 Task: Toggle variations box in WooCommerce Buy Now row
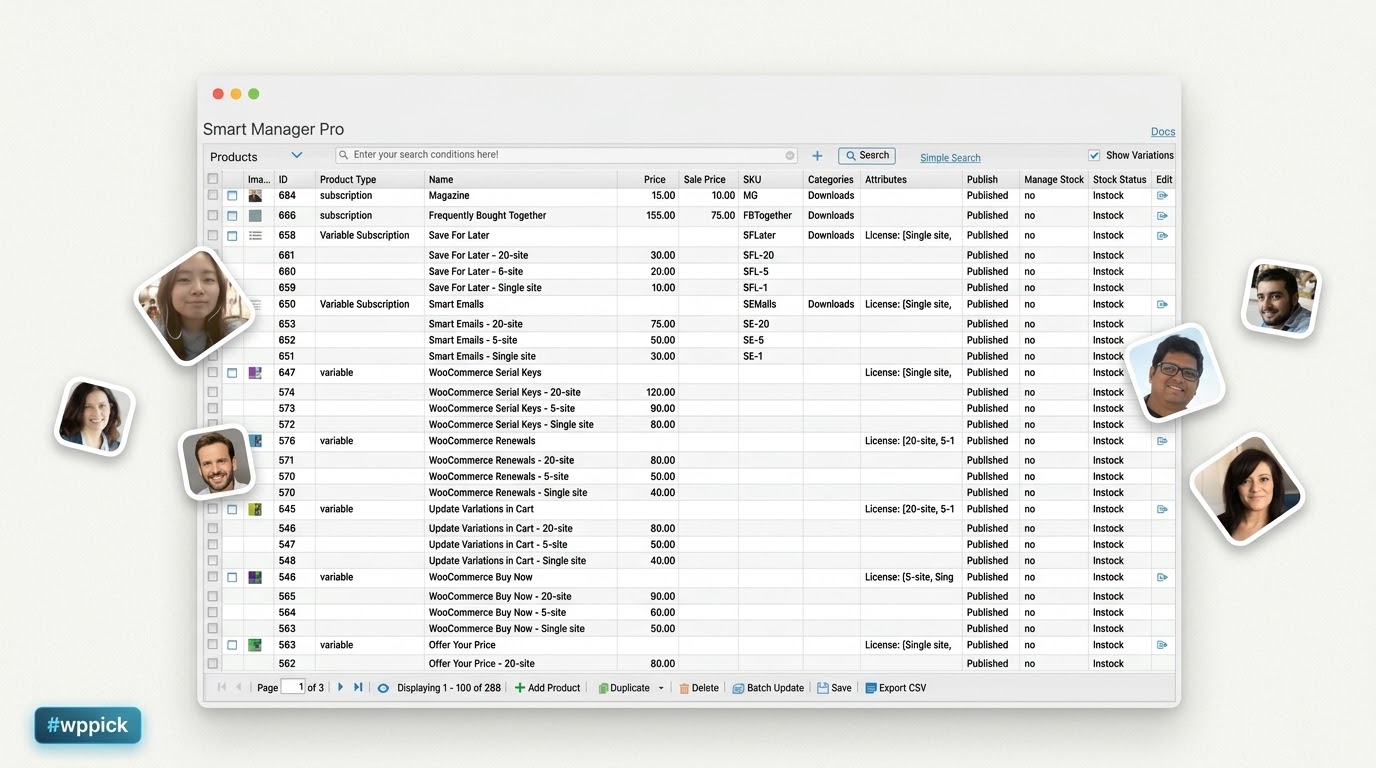(232, 578)
